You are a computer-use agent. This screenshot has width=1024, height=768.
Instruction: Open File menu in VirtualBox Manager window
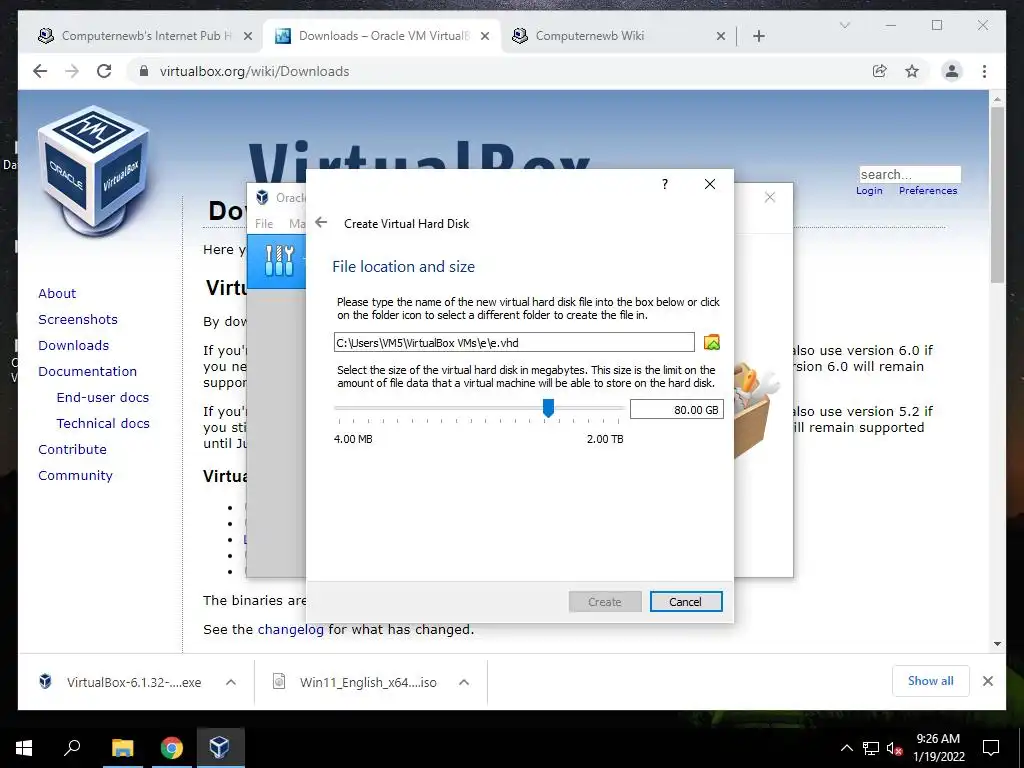coord(264,223)
